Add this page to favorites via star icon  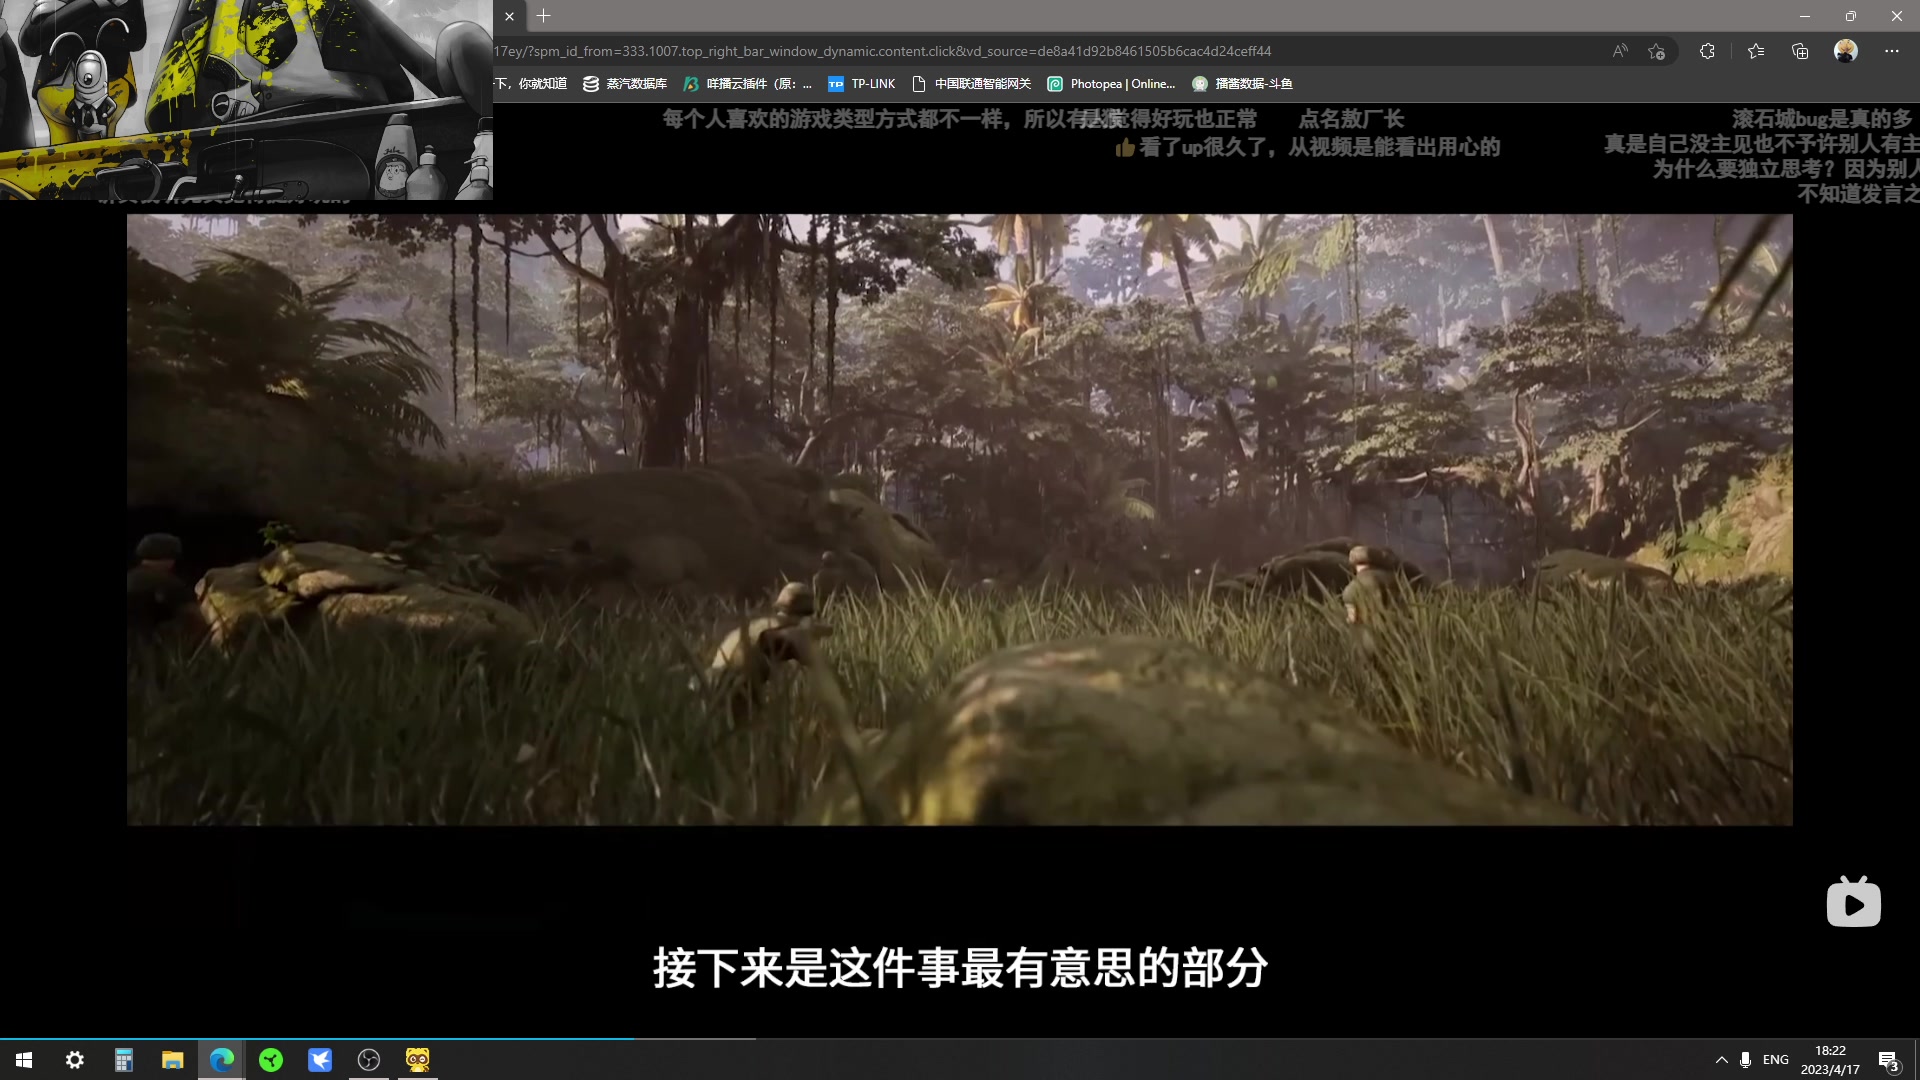click(x=1657, y=51)
